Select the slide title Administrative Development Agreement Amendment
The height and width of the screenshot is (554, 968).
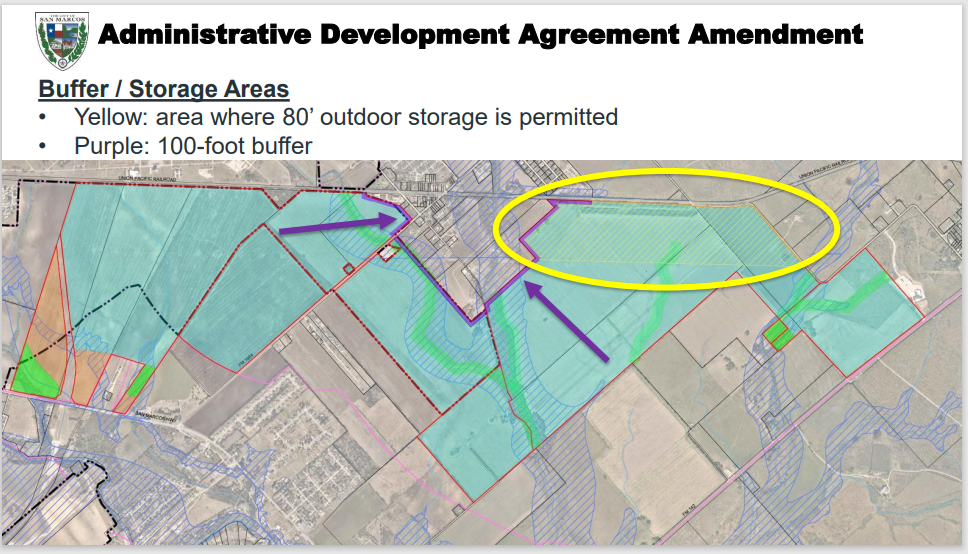[x=480, y=34]
